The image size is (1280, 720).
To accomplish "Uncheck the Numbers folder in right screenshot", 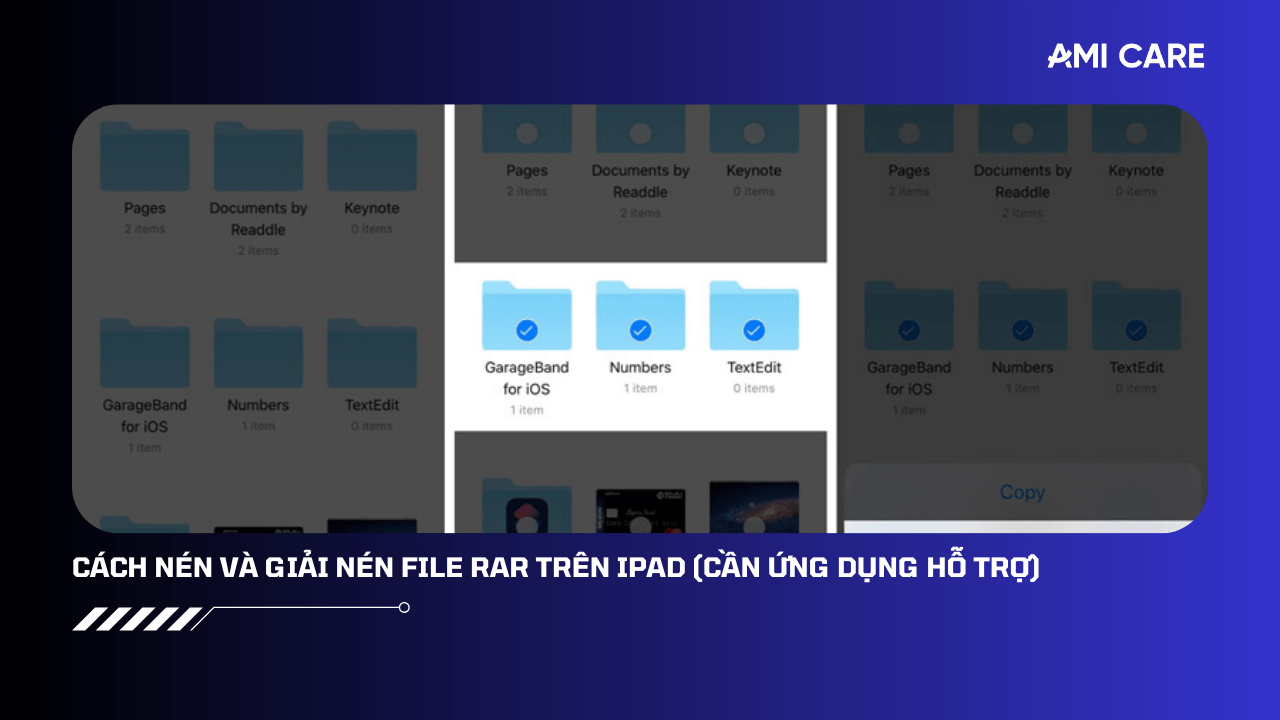I will click(x=1023, y=330).
